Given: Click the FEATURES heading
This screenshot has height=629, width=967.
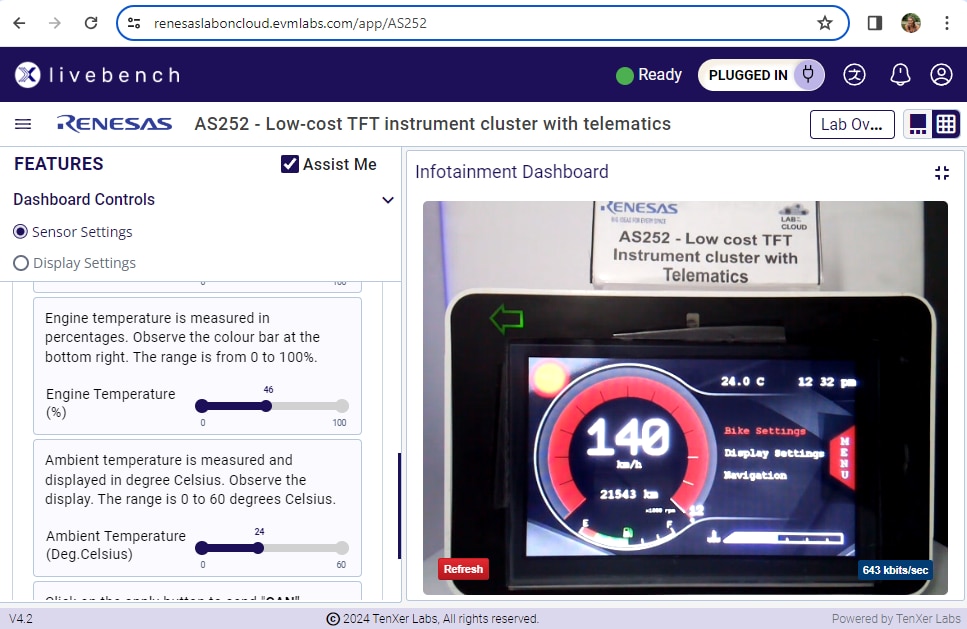Looking at the screenshot, I should pos(59,164).
